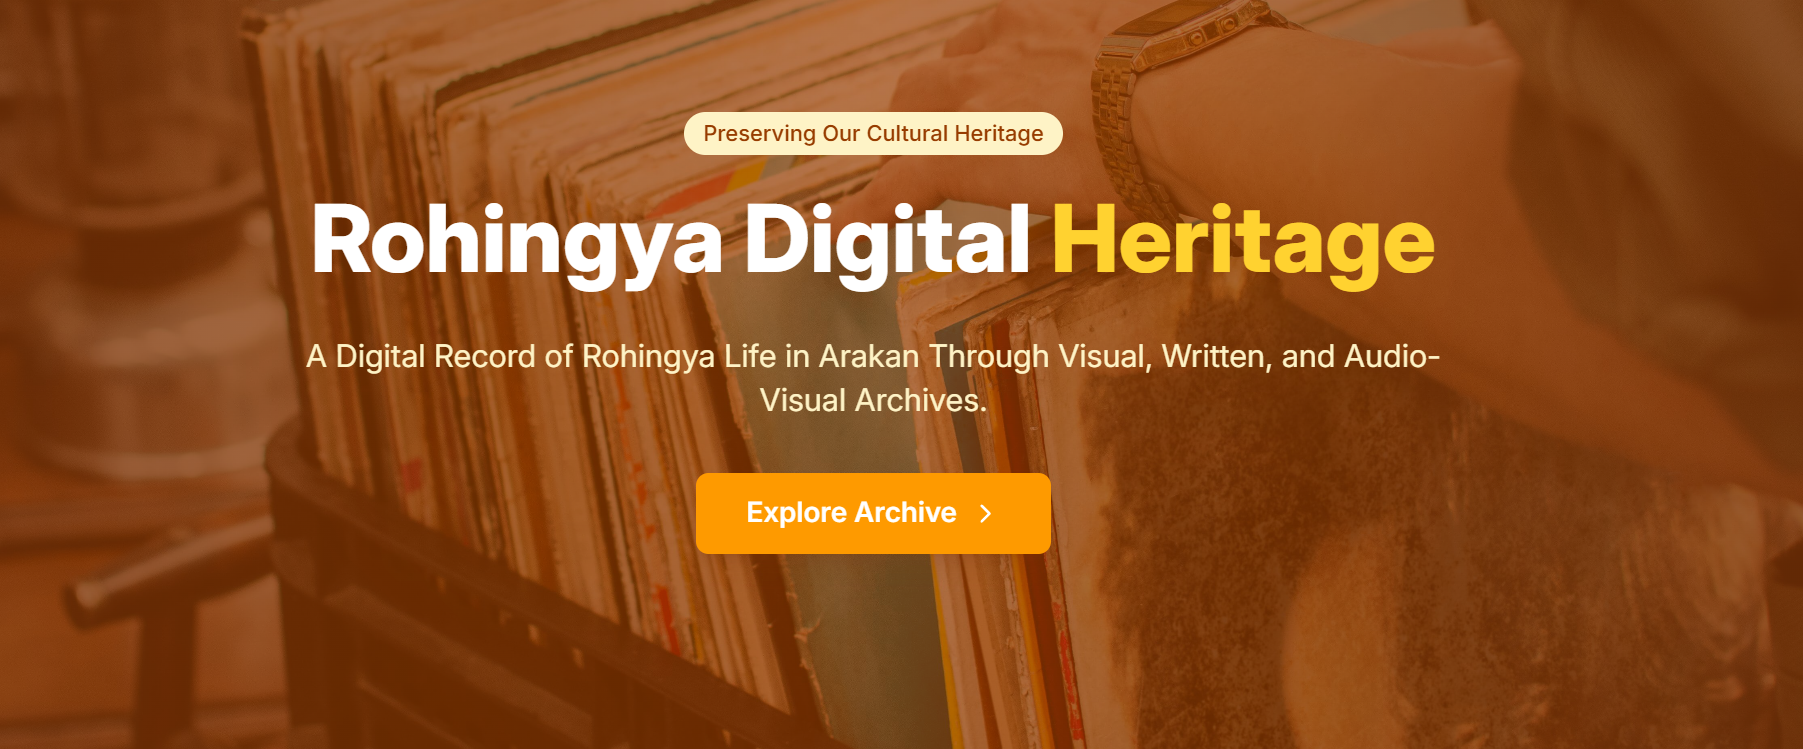
Task: Click the Explore Archive button
Action: click(x=873, y=513)
